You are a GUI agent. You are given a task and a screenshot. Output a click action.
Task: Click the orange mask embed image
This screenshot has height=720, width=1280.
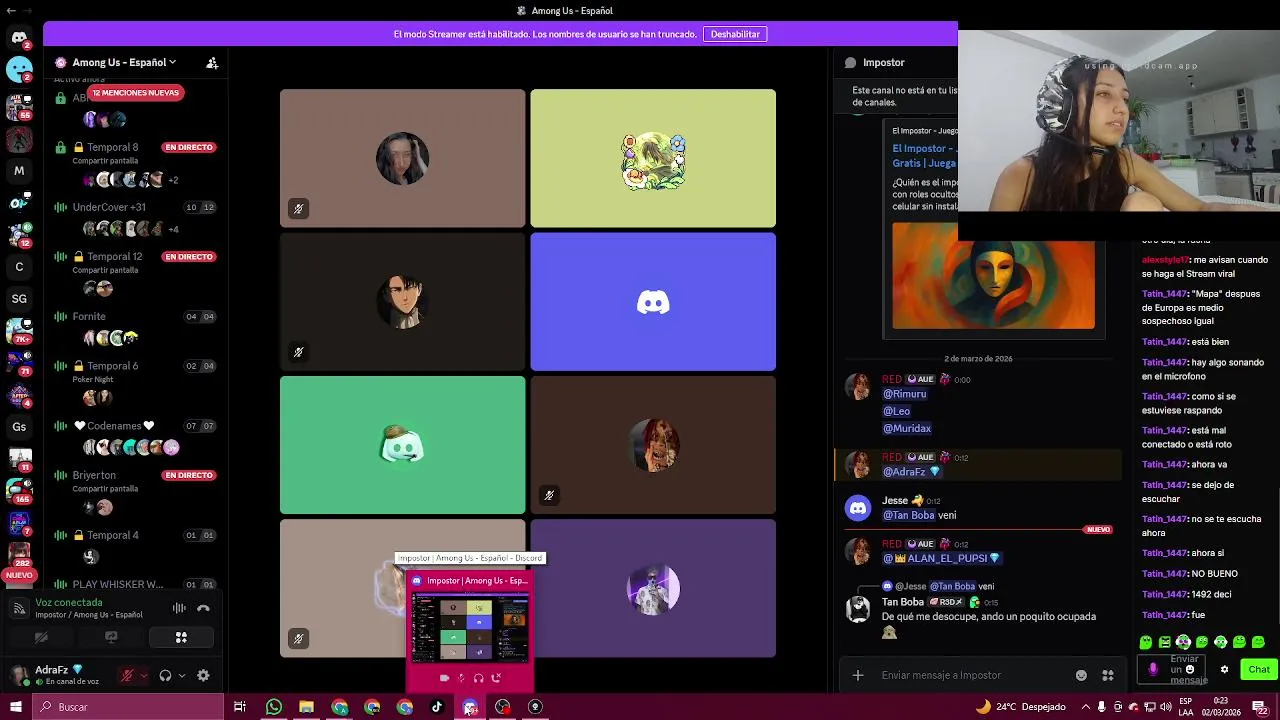[993, 275]
